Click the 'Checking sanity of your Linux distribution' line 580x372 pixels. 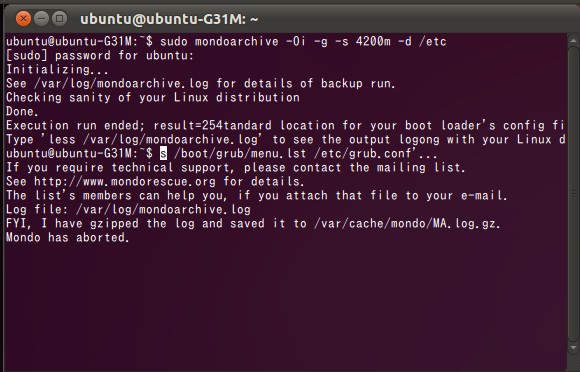point(153,98)
